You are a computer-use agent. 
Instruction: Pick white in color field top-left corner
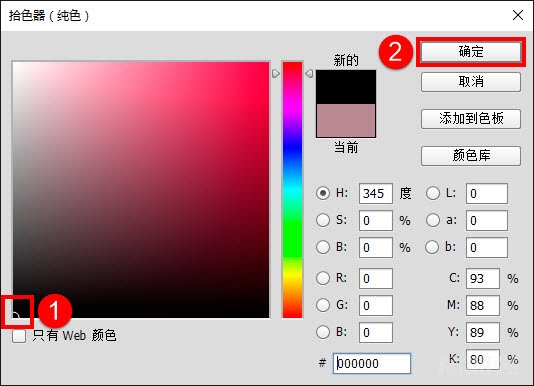15,65
